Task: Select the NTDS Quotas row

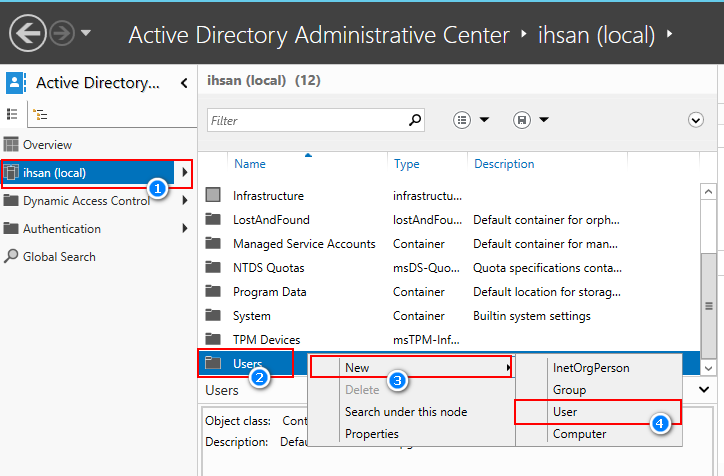Action: tap(449, 268)
